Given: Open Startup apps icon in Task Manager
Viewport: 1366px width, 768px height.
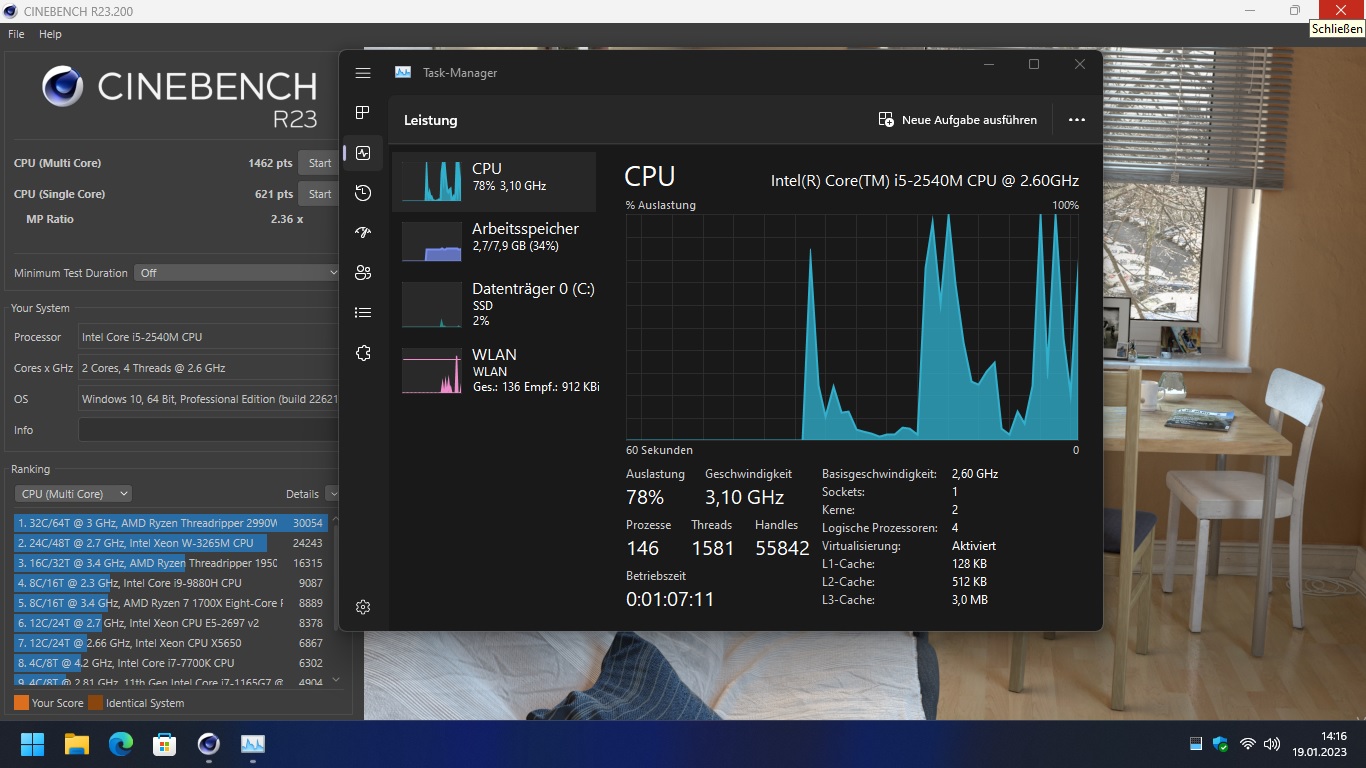Looking at the screenshot, I should 363,233.
